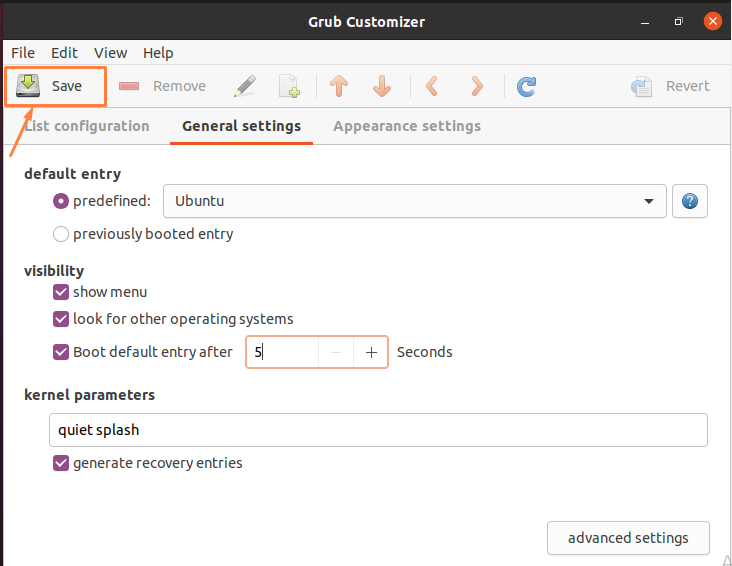Reload configuration with refresh icon
The width and height of the screenshot is (732, 566).
[x=527, y=86]
